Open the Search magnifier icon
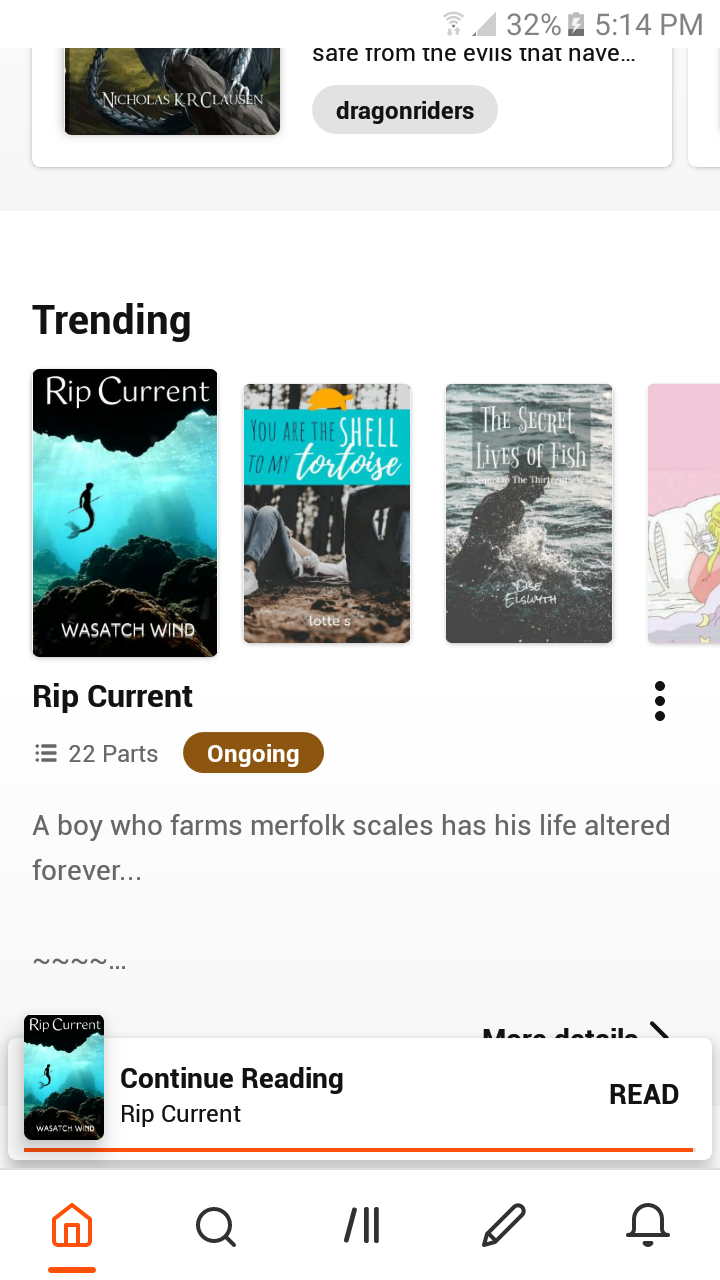The width and height of the screenshot is (720, 1280). click(x=215, y=1225)
